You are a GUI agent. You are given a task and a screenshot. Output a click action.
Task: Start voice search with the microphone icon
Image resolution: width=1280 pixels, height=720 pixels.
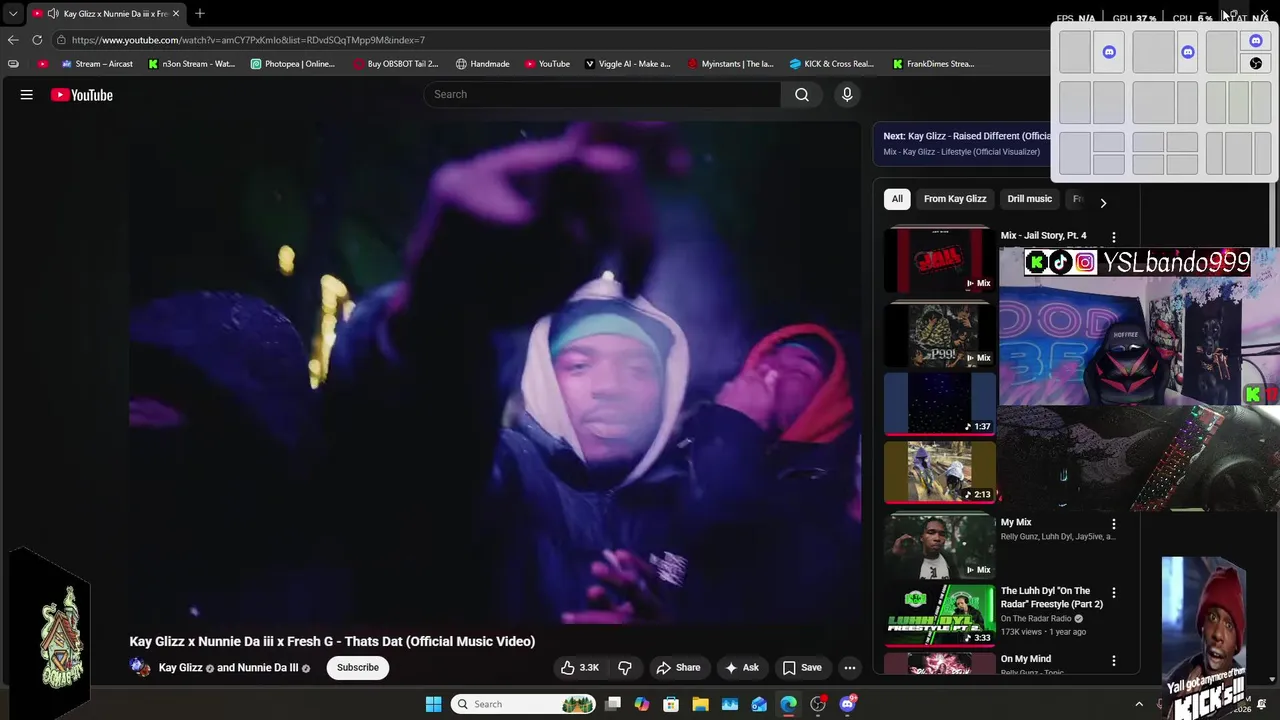[x=847, y=94]
